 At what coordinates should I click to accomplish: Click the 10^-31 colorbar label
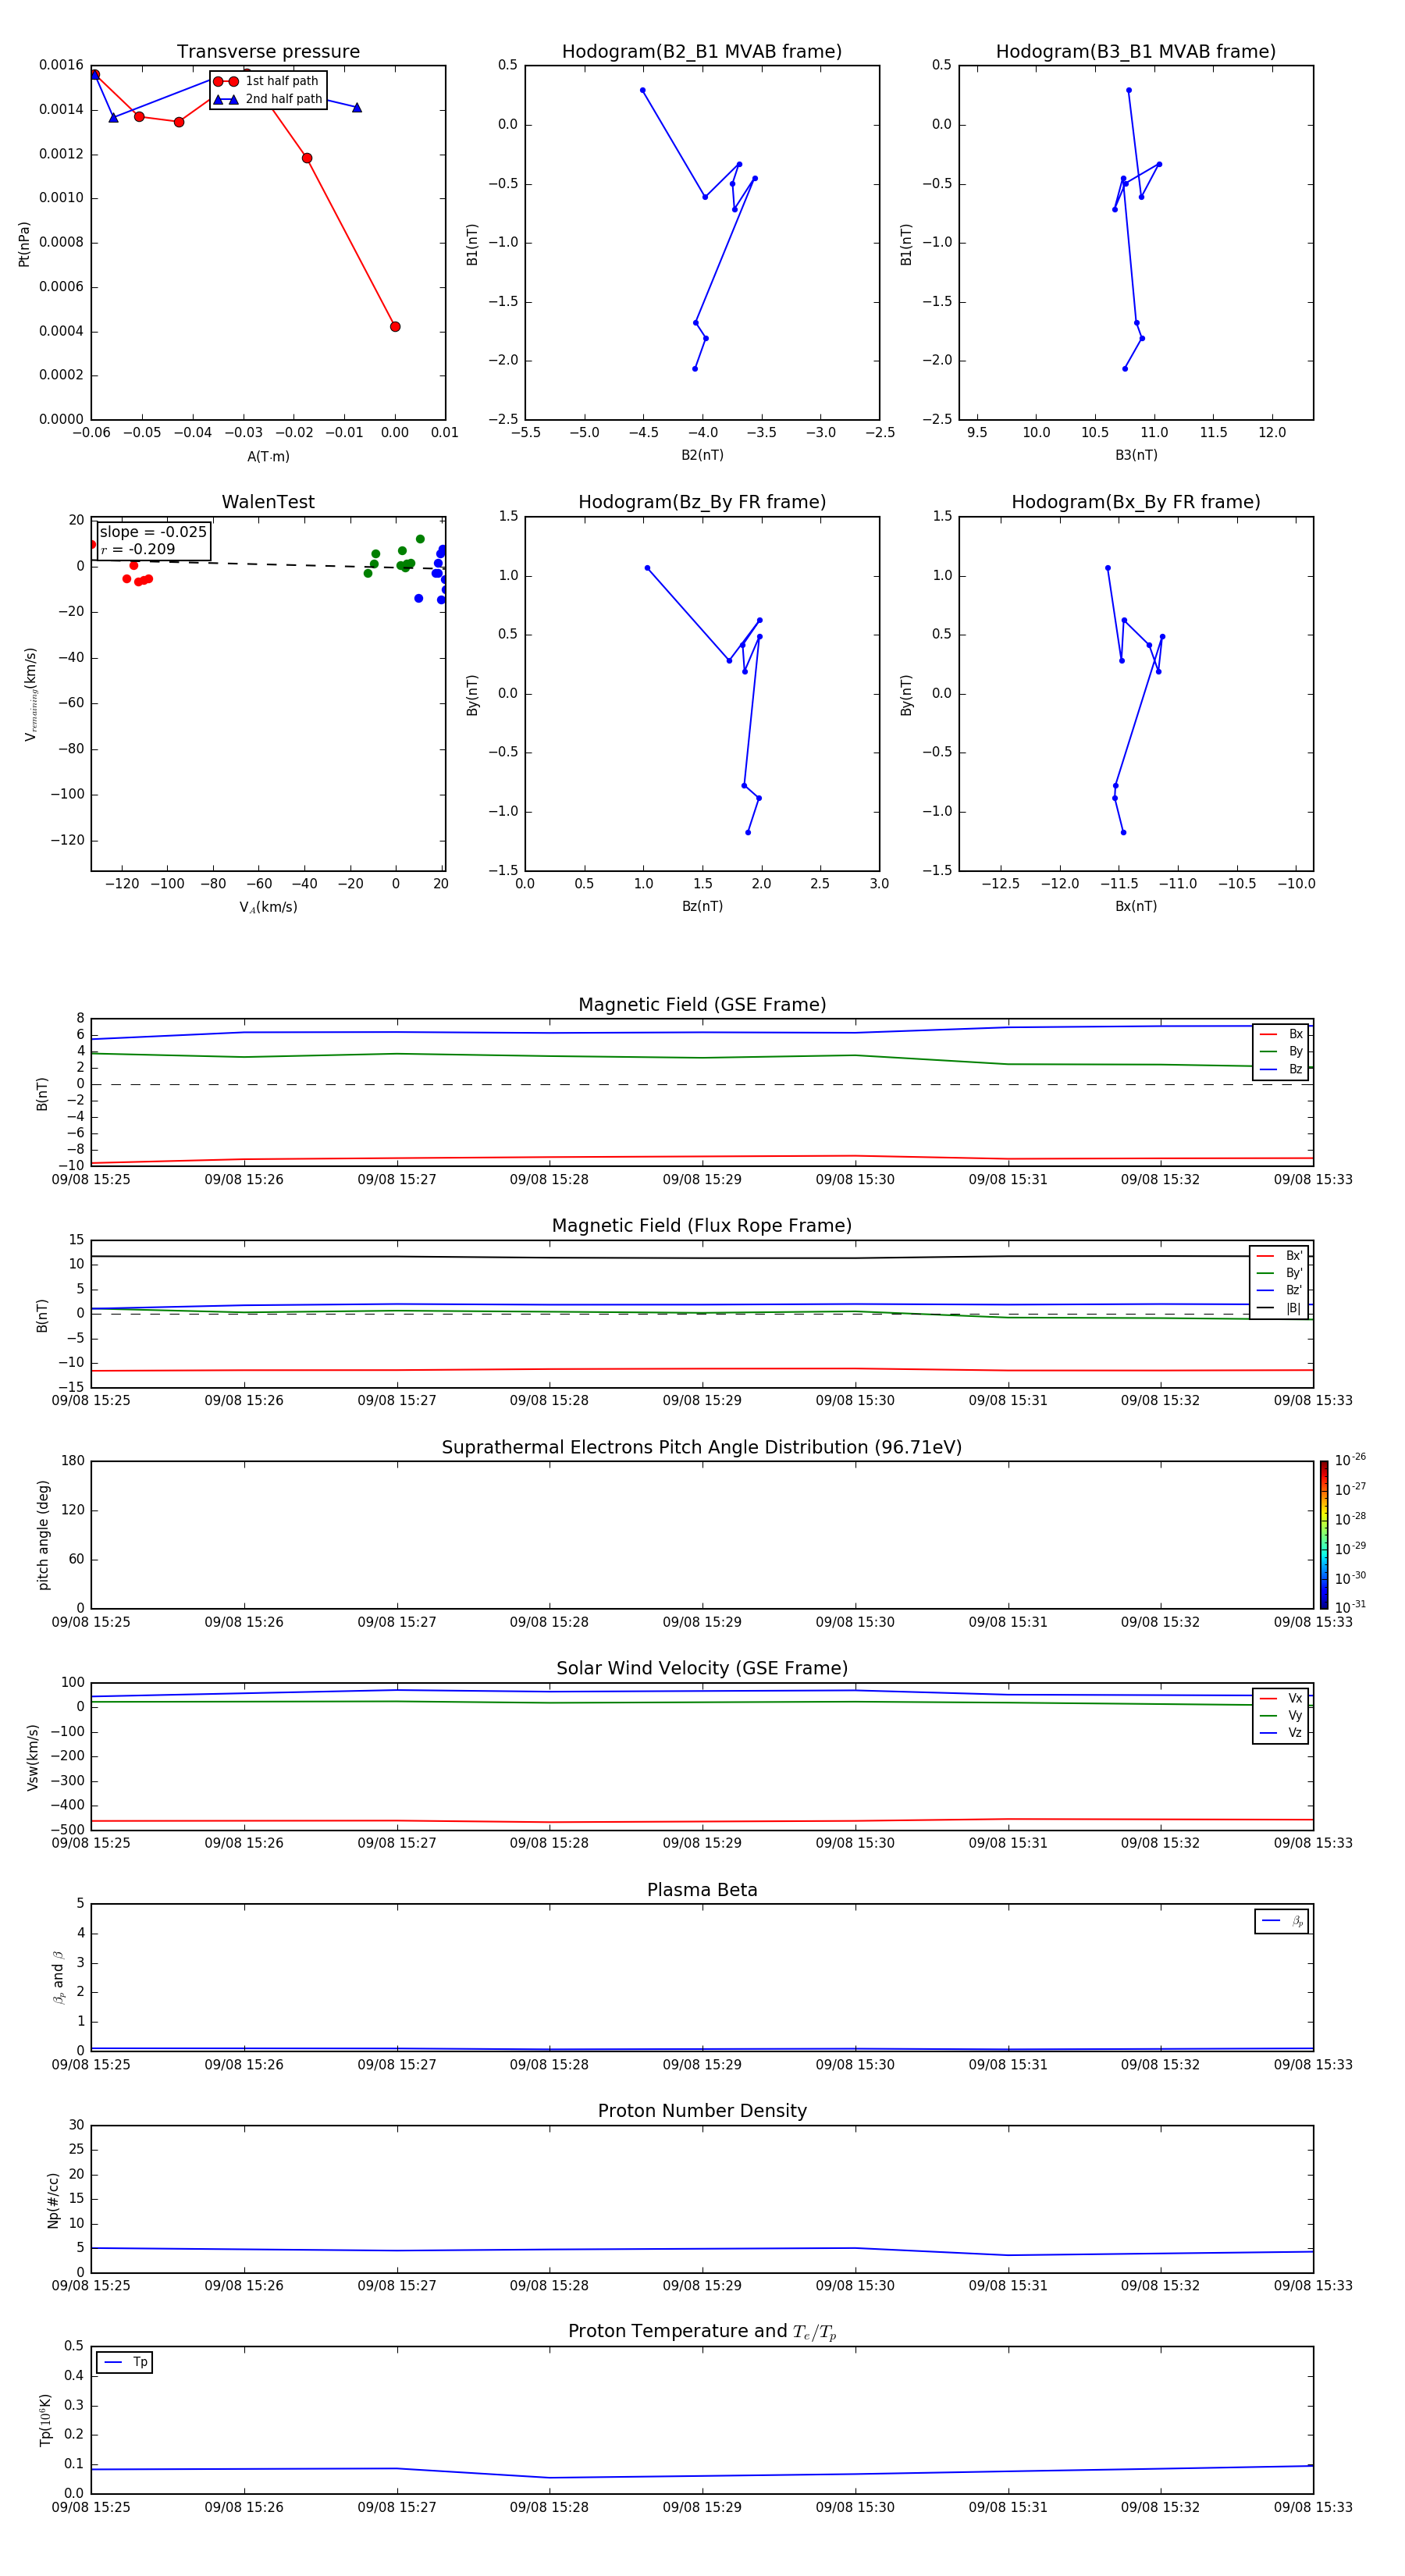pos(1350,1607)
